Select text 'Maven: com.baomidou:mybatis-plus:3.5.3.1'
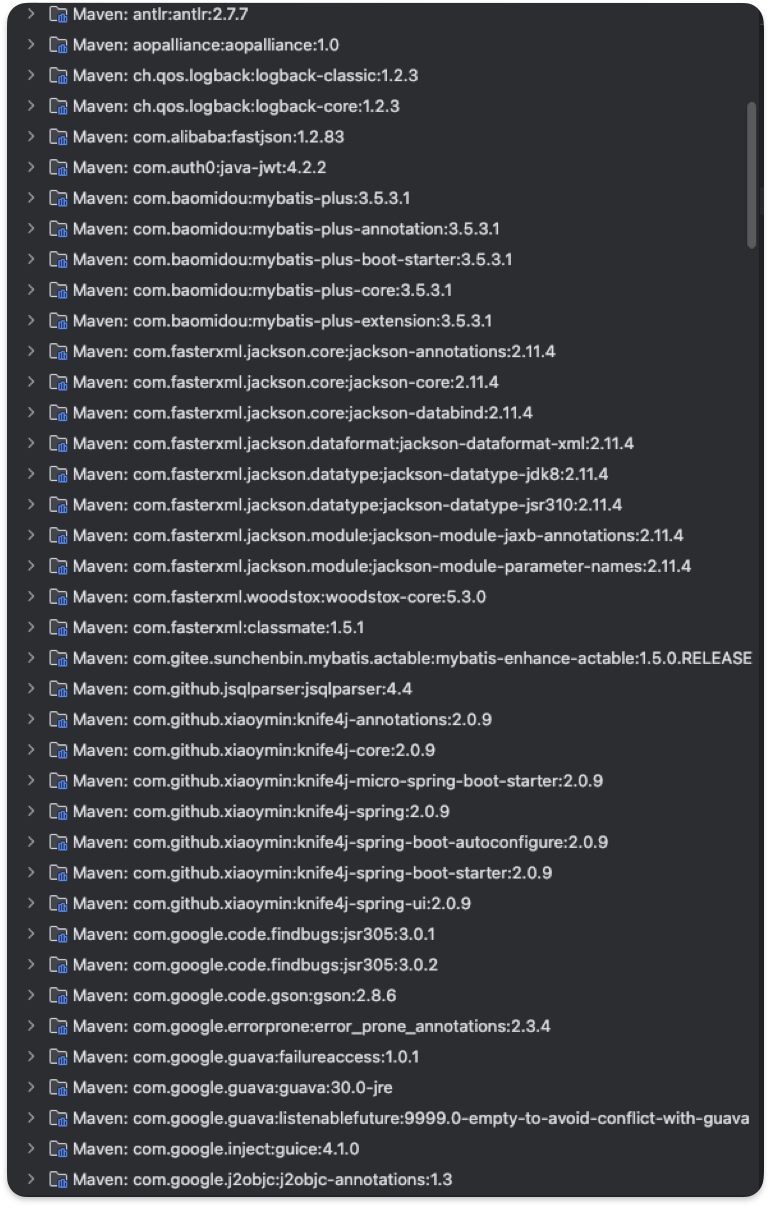Viewport: 770px width, 1208px height. [x=242, y=198]
